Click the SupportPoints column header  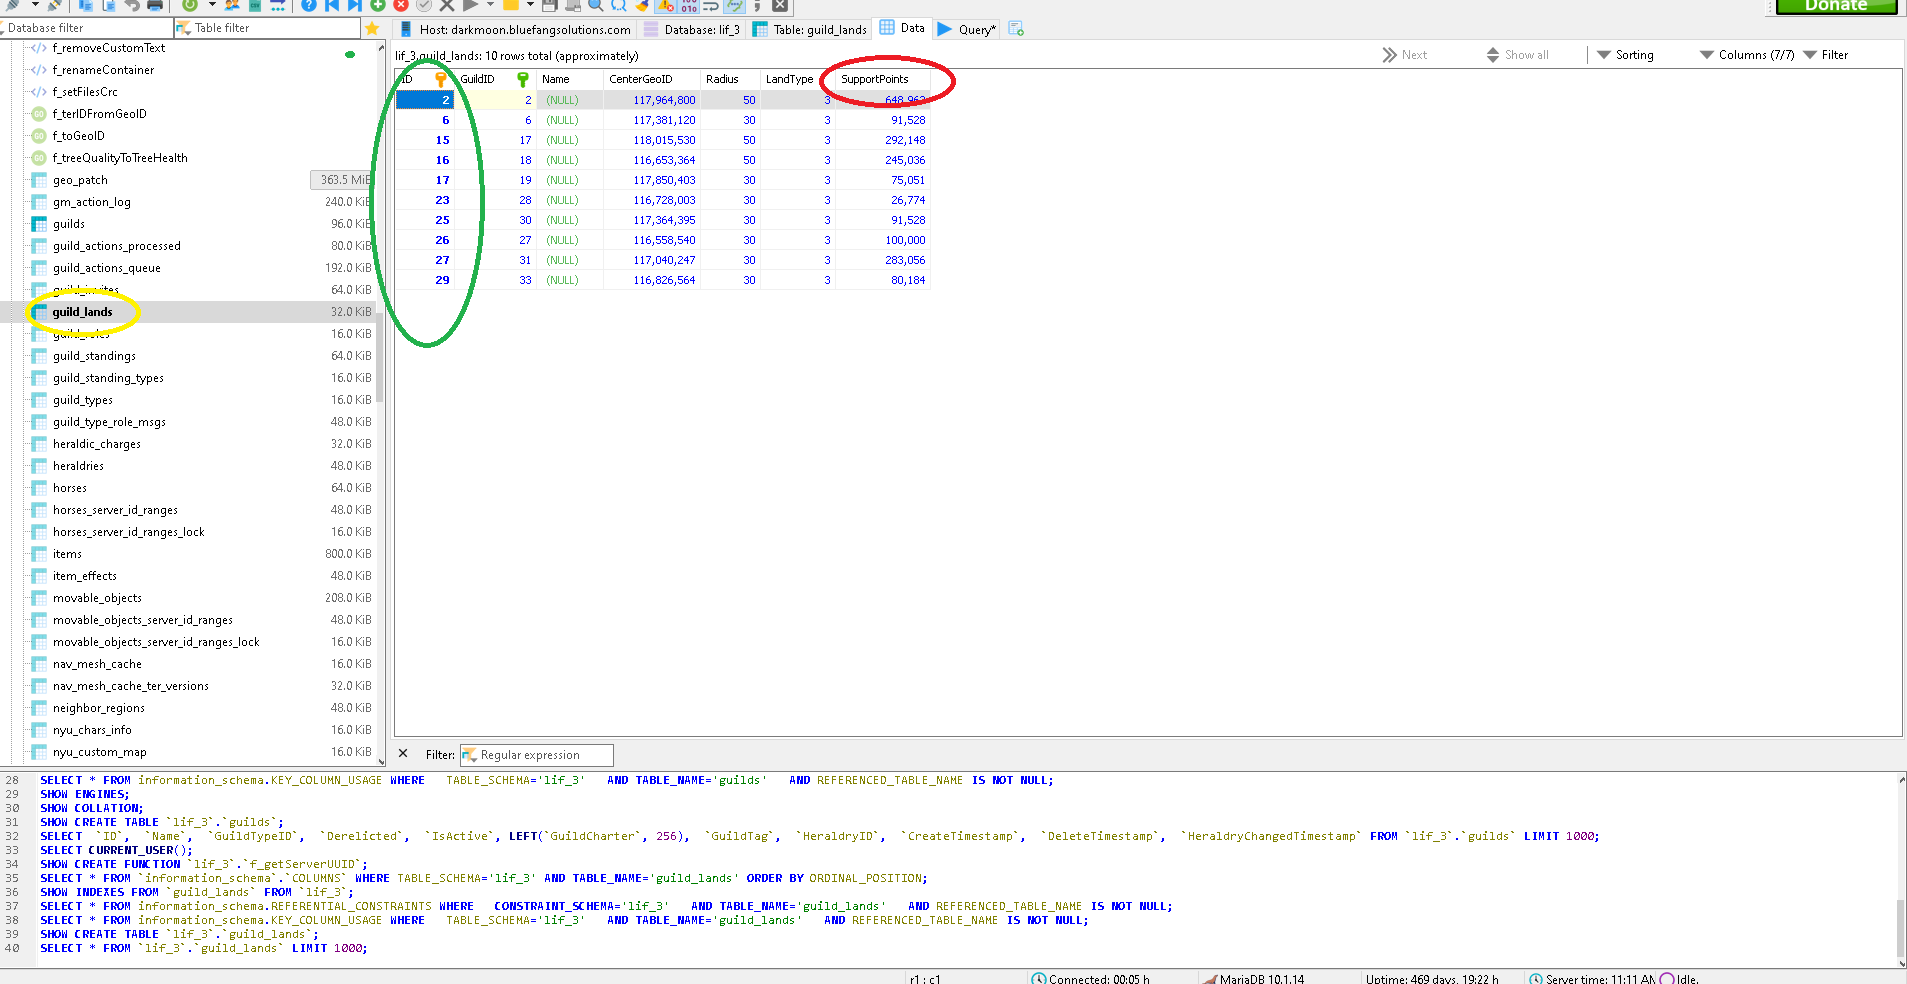click(x=875, y=79)
